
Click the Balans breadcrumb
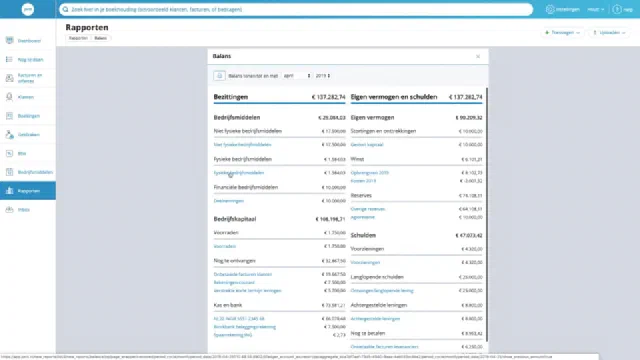pyautogui.click(x=100, y=38)
